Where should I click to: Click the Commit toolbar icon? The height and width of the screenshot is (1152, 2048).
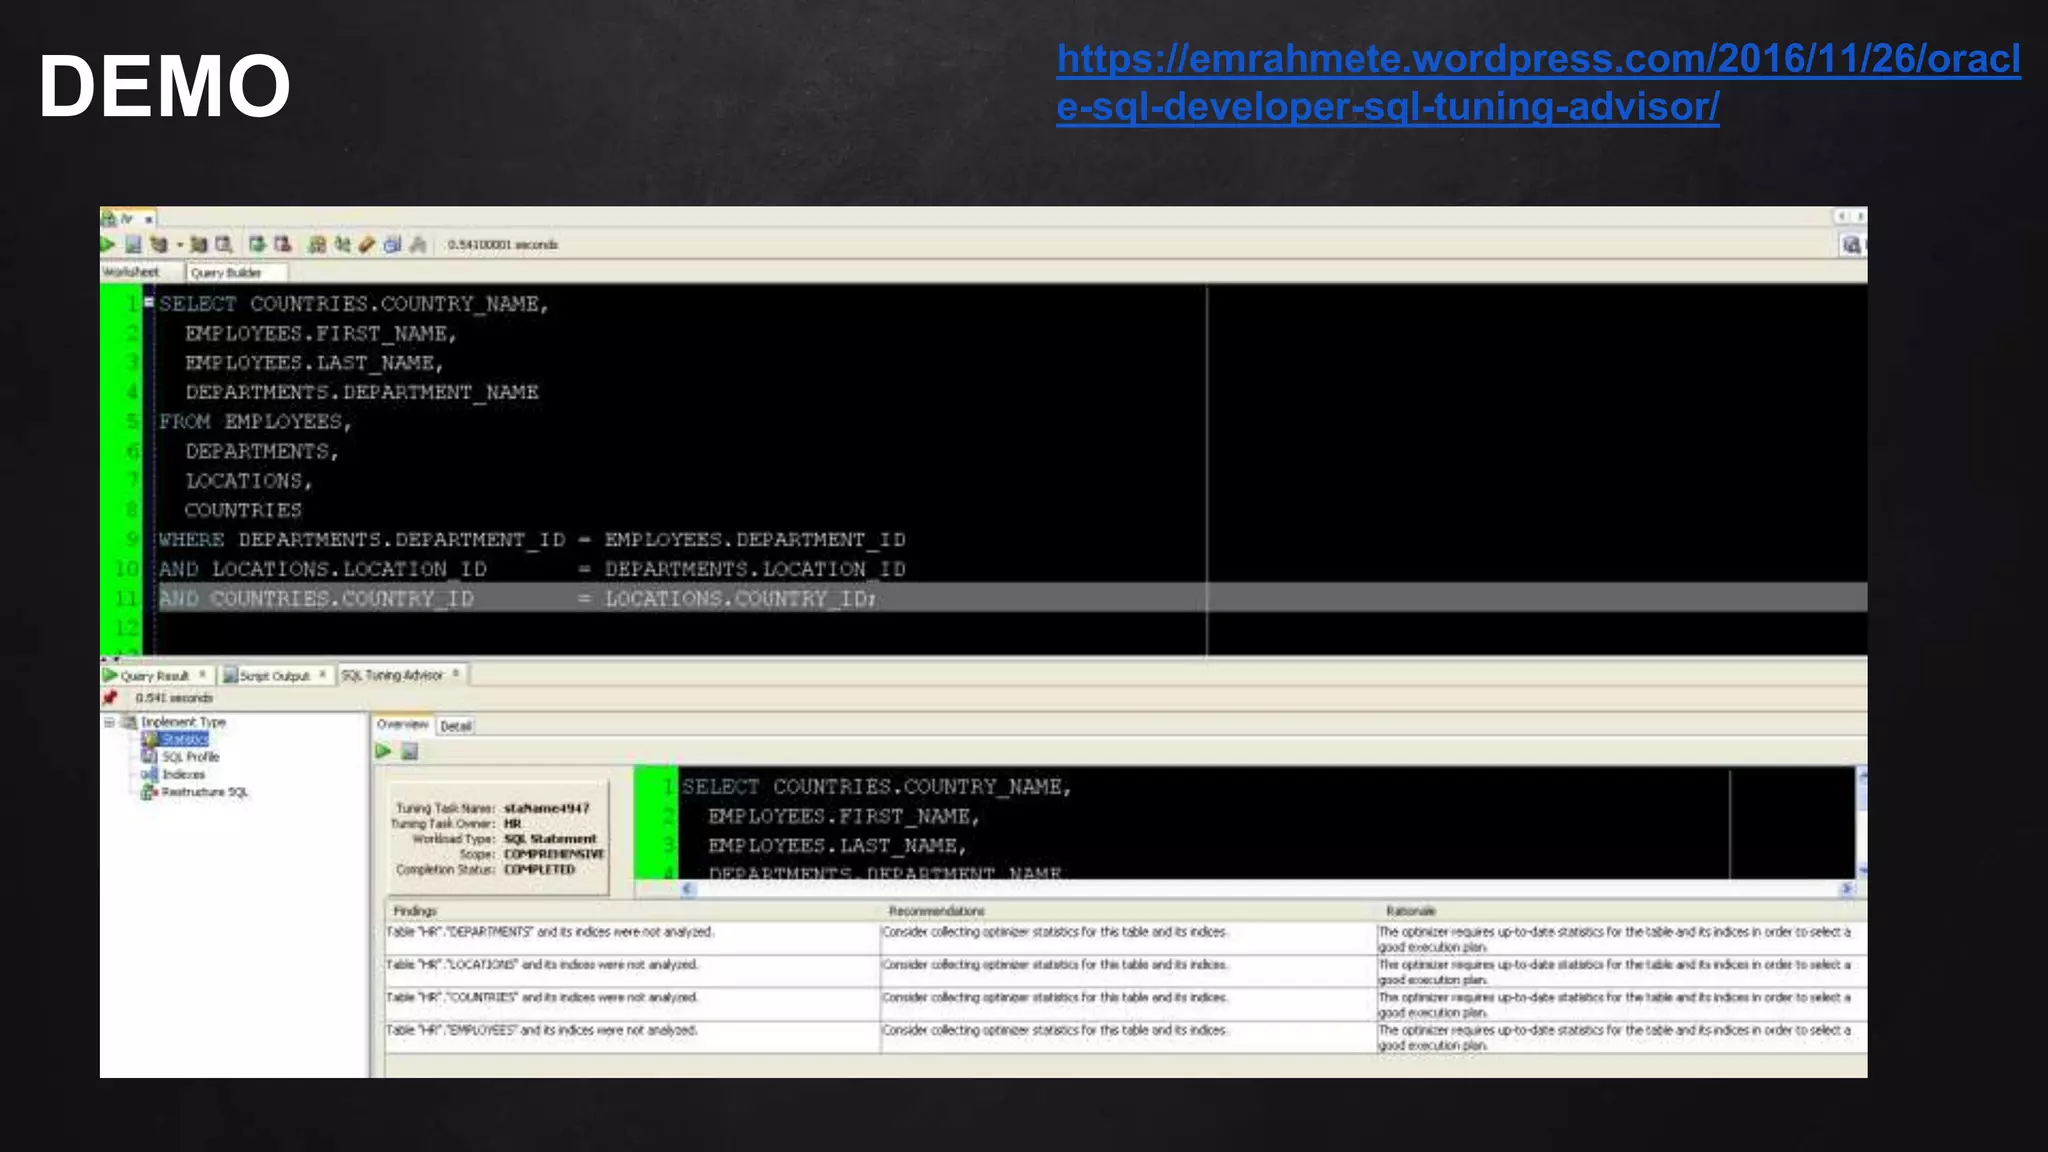[257, 244]
